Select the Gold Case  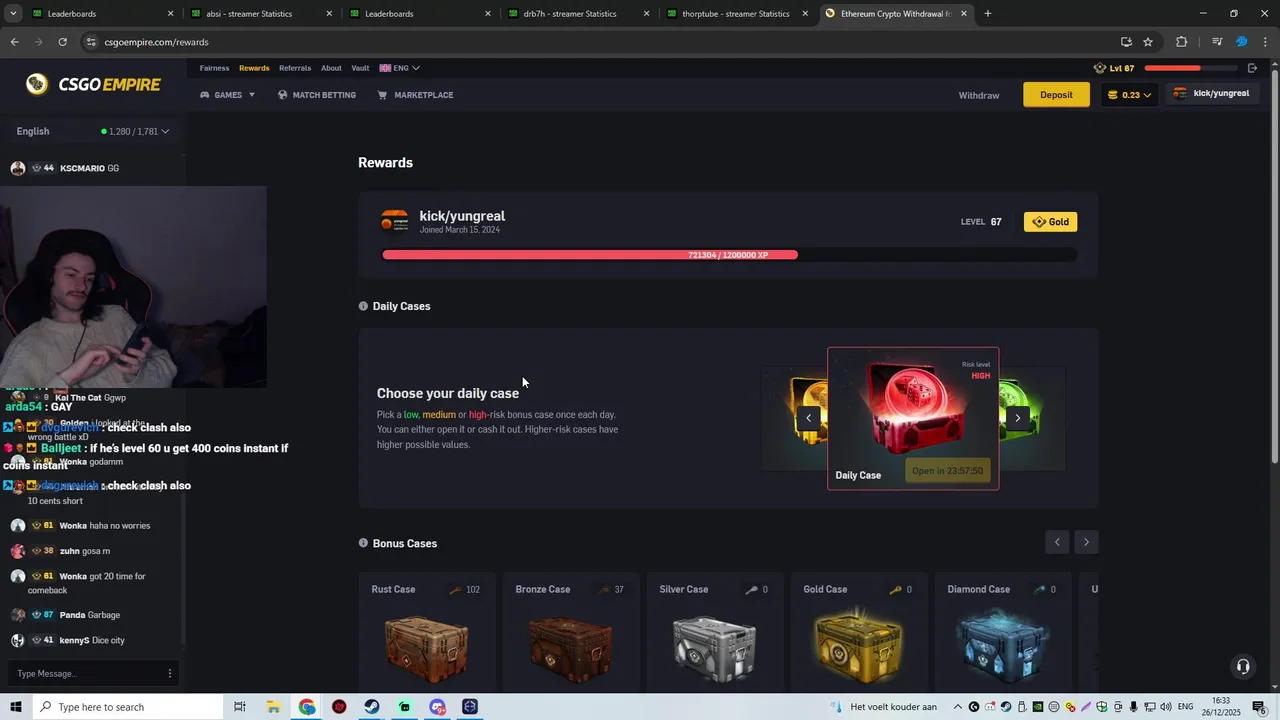[858, 632]
